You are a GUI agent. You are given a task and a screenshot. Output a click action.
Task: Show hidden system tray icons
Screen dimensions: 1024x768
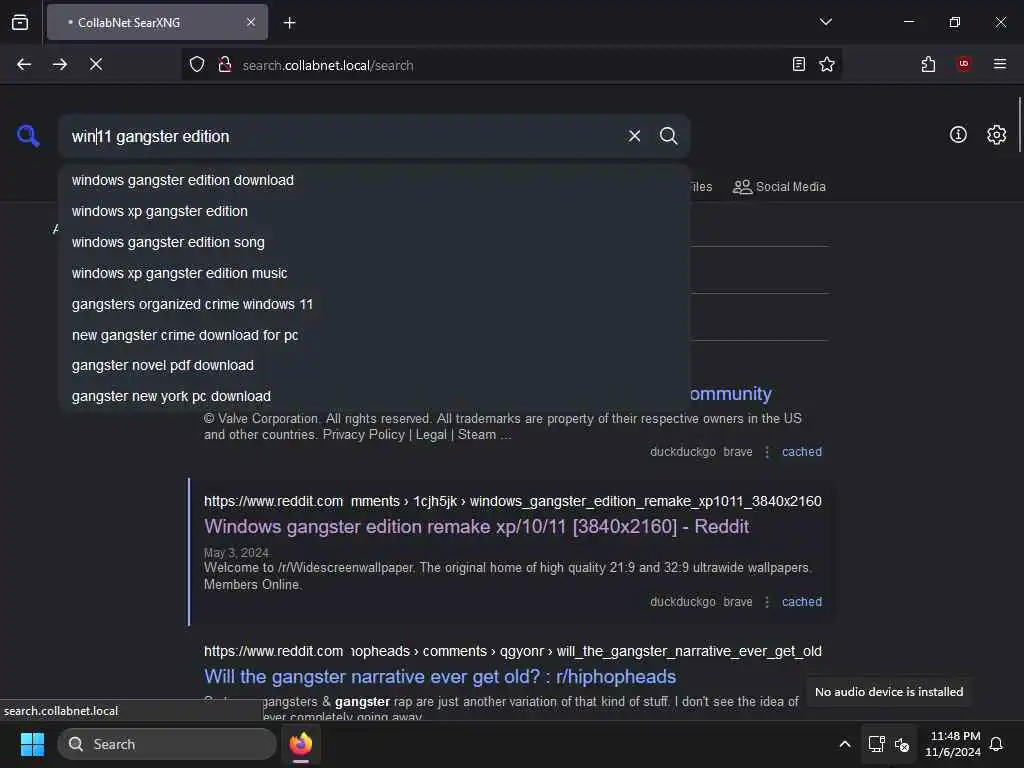coord(844,744)
